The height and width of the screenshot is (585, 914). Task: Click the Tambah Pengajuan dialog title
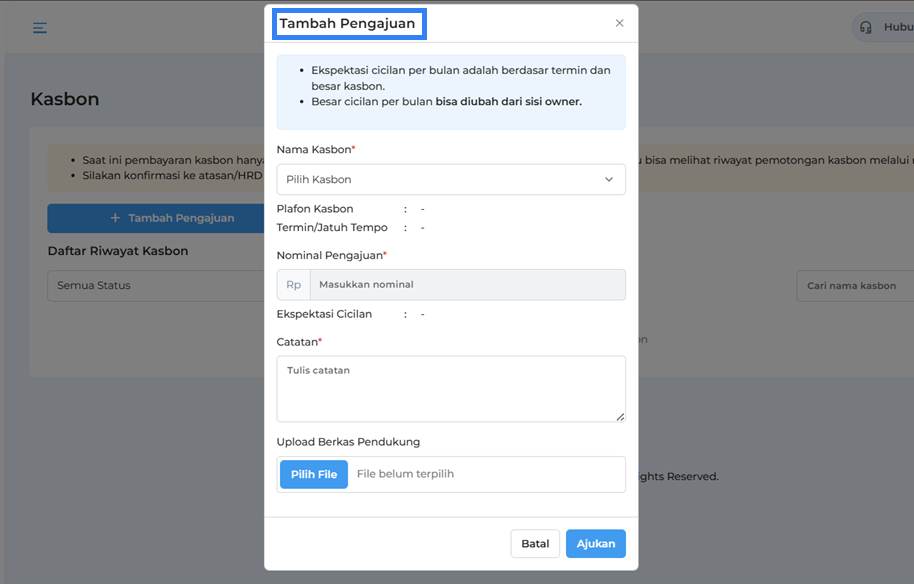pos(347,24)
